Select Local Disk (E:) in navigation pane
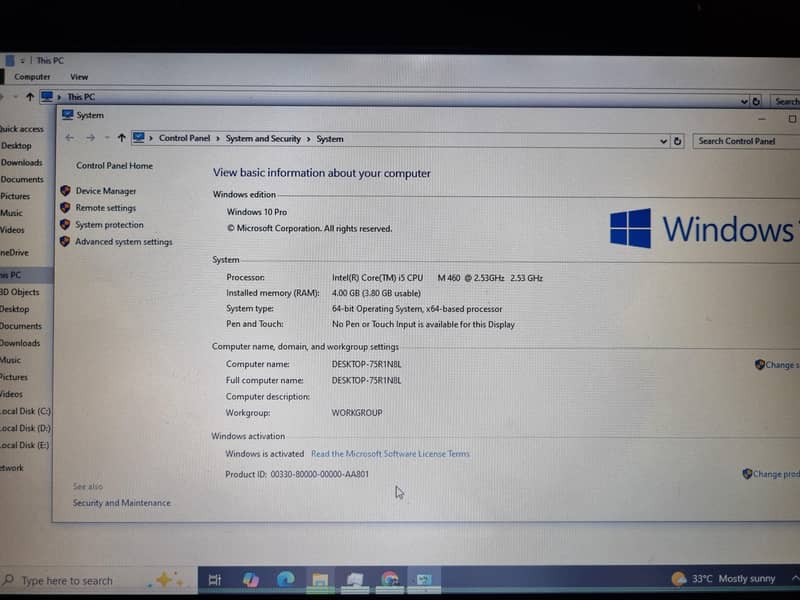Image resolution: width=800 pixels, height=600 pixels. (24, 445)
